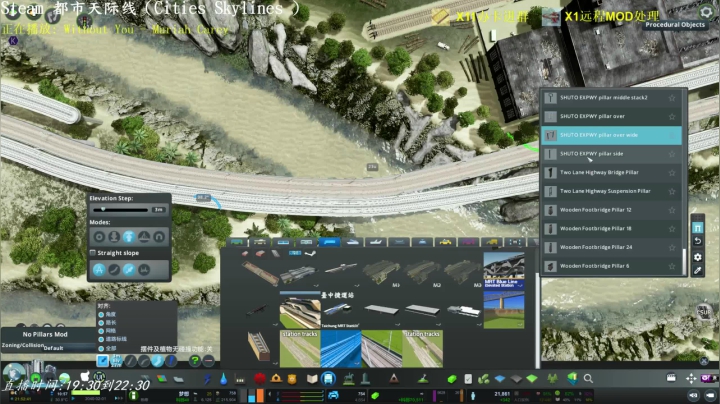Select the fourth alignment radio option
This screenshot has width=720, height=404.
pyautogui.click(x=101, y=339)
